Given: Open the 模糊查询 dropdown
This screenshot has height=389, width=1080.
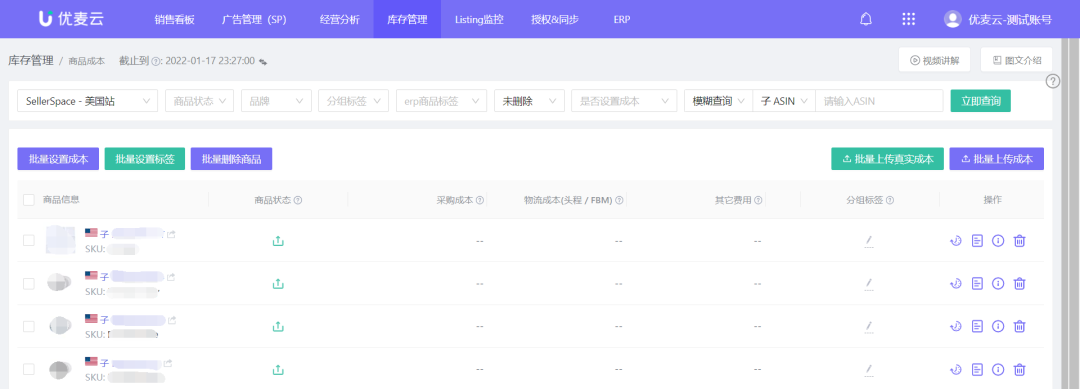Looking at the screenshot, I should 718,101.
